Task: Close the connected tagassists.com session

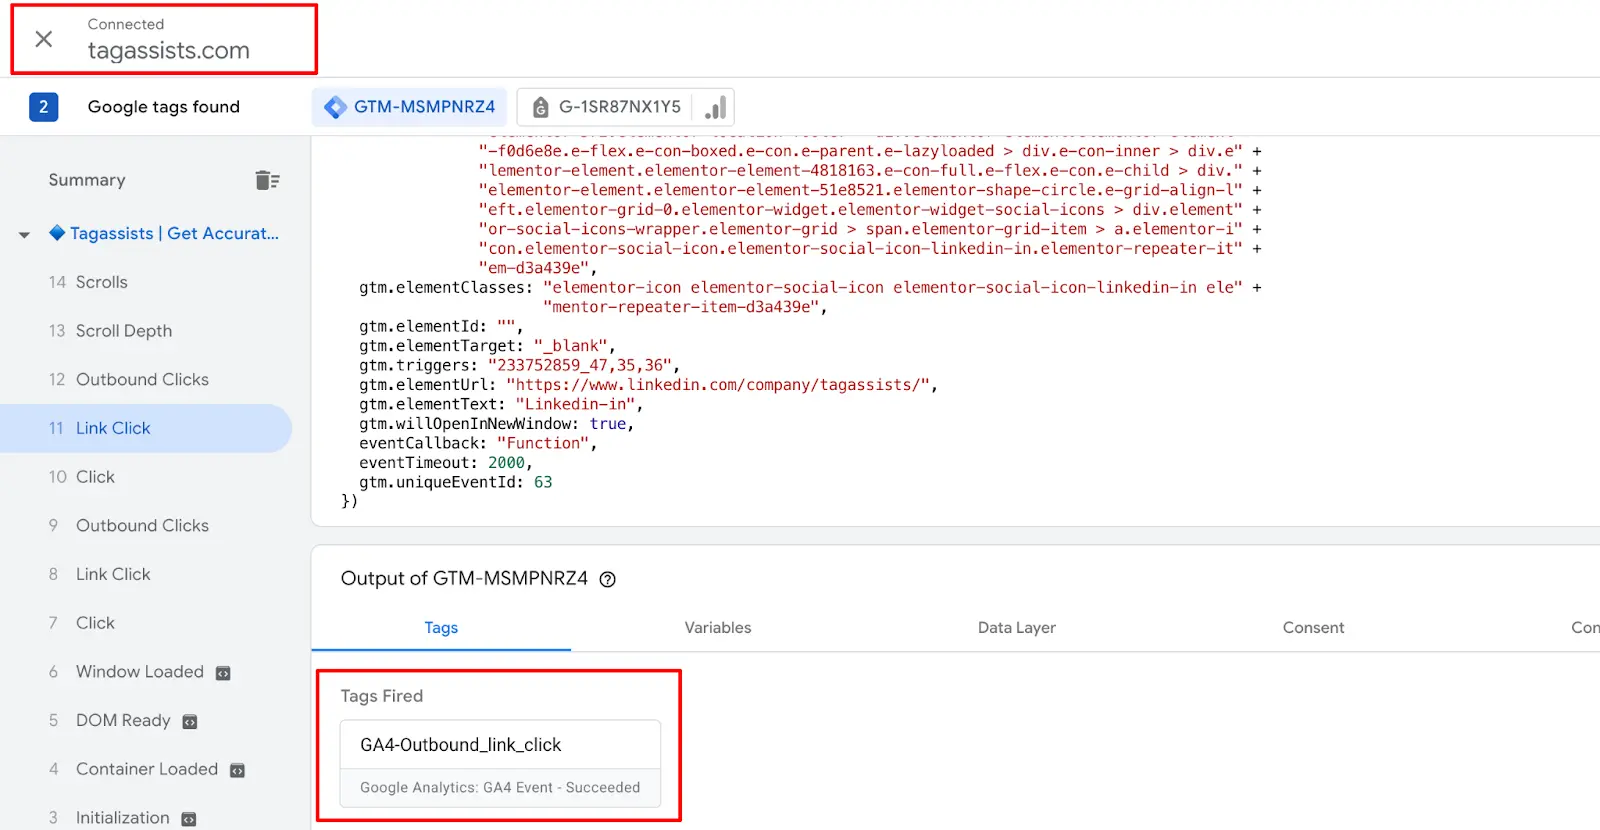Action: (x=44, y=39)
